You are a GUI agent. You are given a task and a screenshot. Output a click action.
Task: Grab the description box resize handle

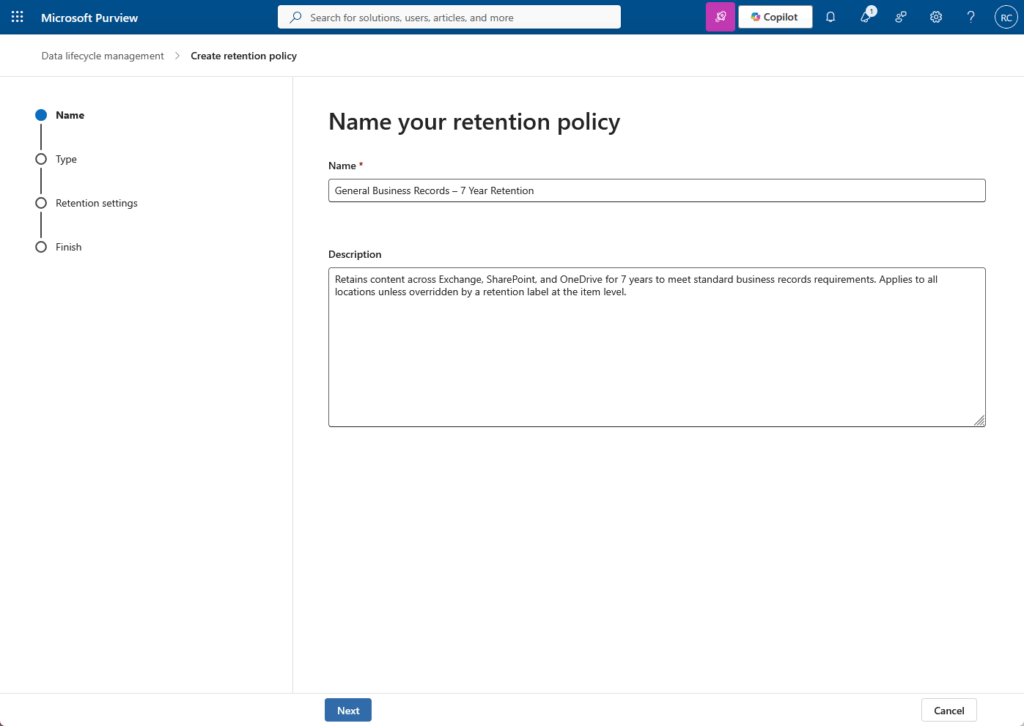[x=979, y=420]
